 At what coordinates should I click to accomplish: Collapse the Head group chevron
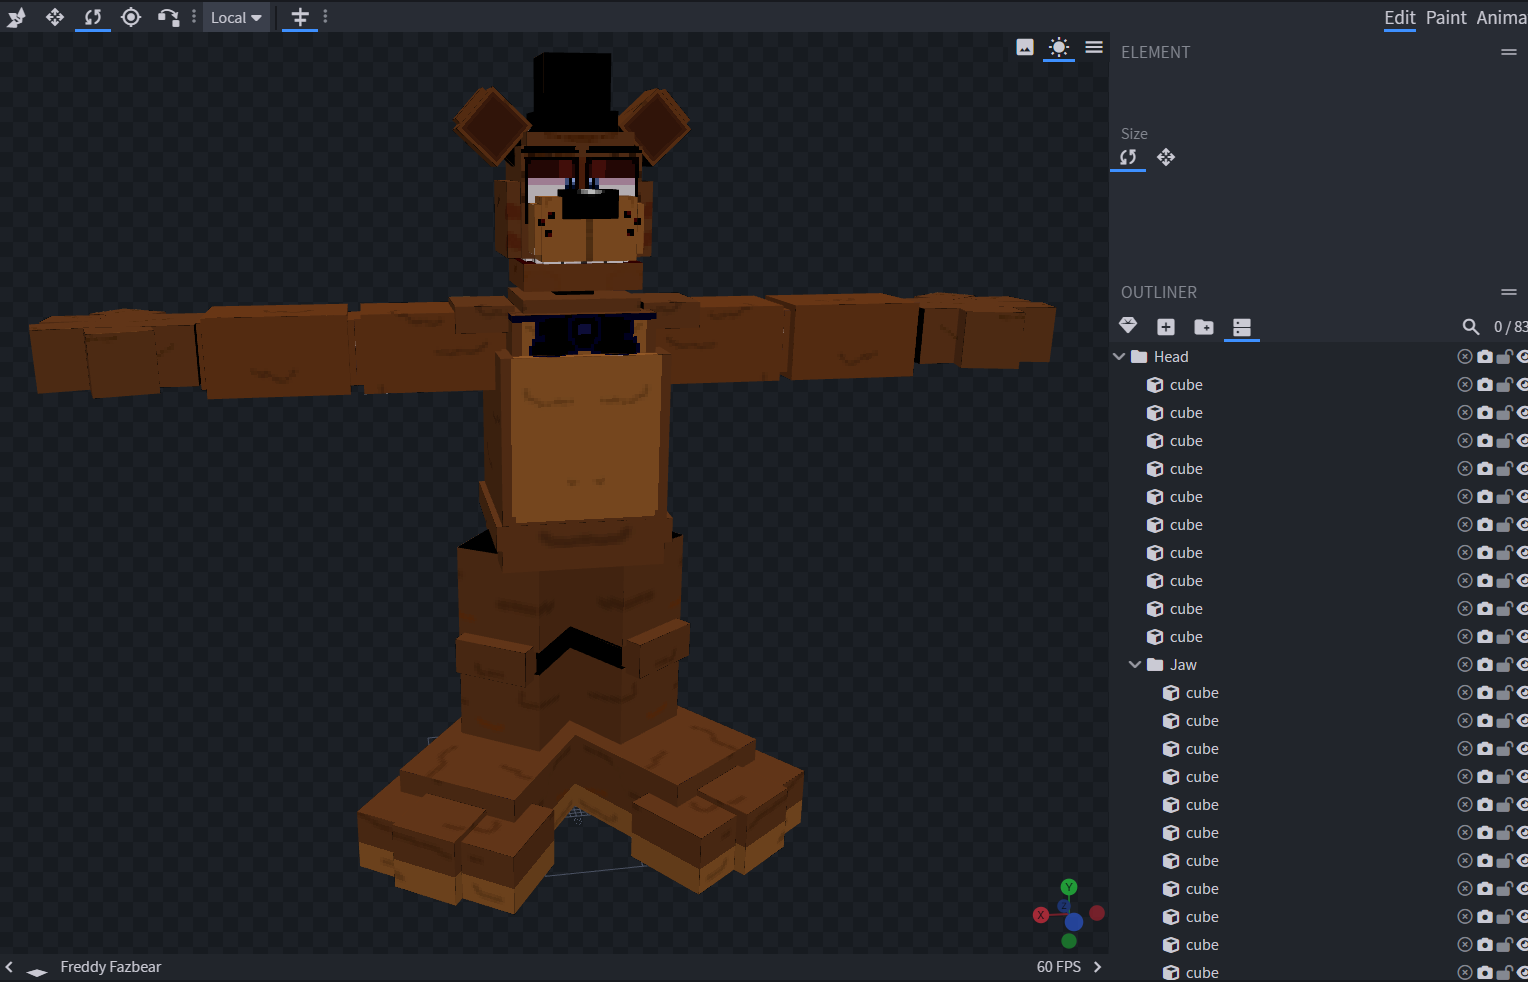(x=1119, y=357)
